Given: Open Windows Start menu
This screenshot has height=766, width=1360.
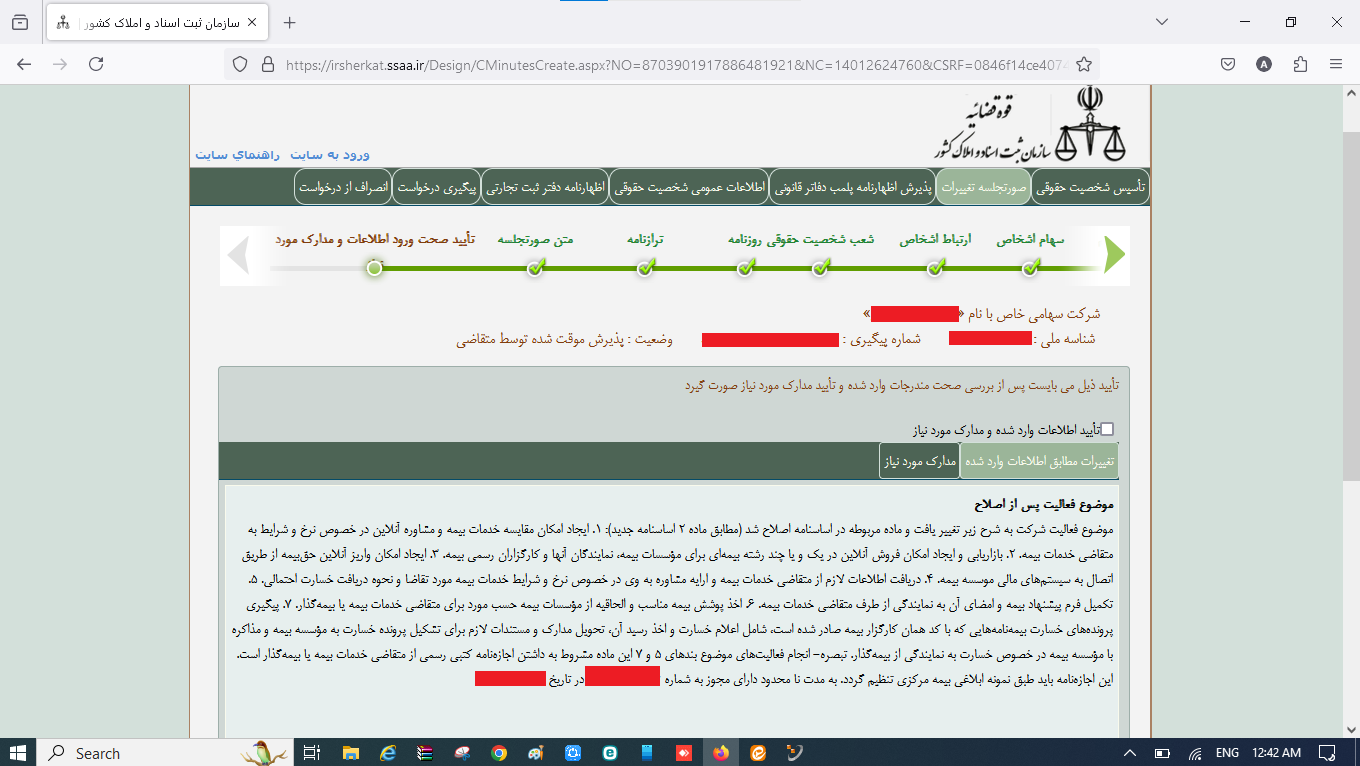Looking at the screenshot, I should [x=19, y=753].
